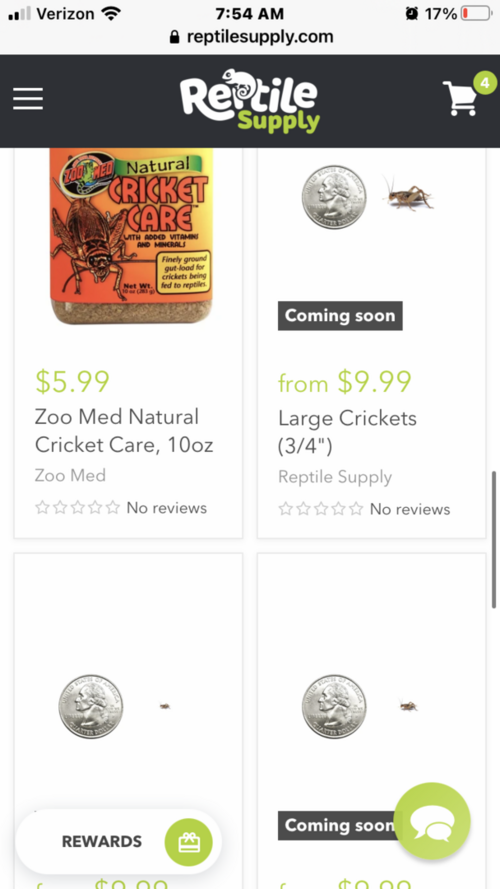The width and height of the screenshot is (500, 889).
Task: Open the live chat bubble
Action: [432, 821]
